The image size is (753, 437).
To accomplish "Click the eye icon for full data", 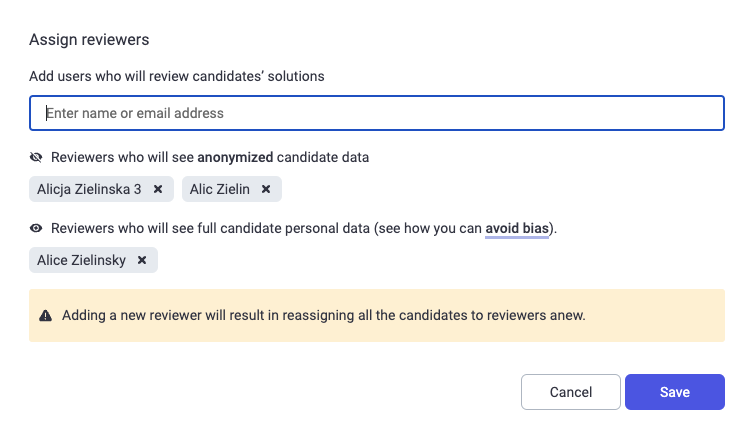I will coord(36,228).
